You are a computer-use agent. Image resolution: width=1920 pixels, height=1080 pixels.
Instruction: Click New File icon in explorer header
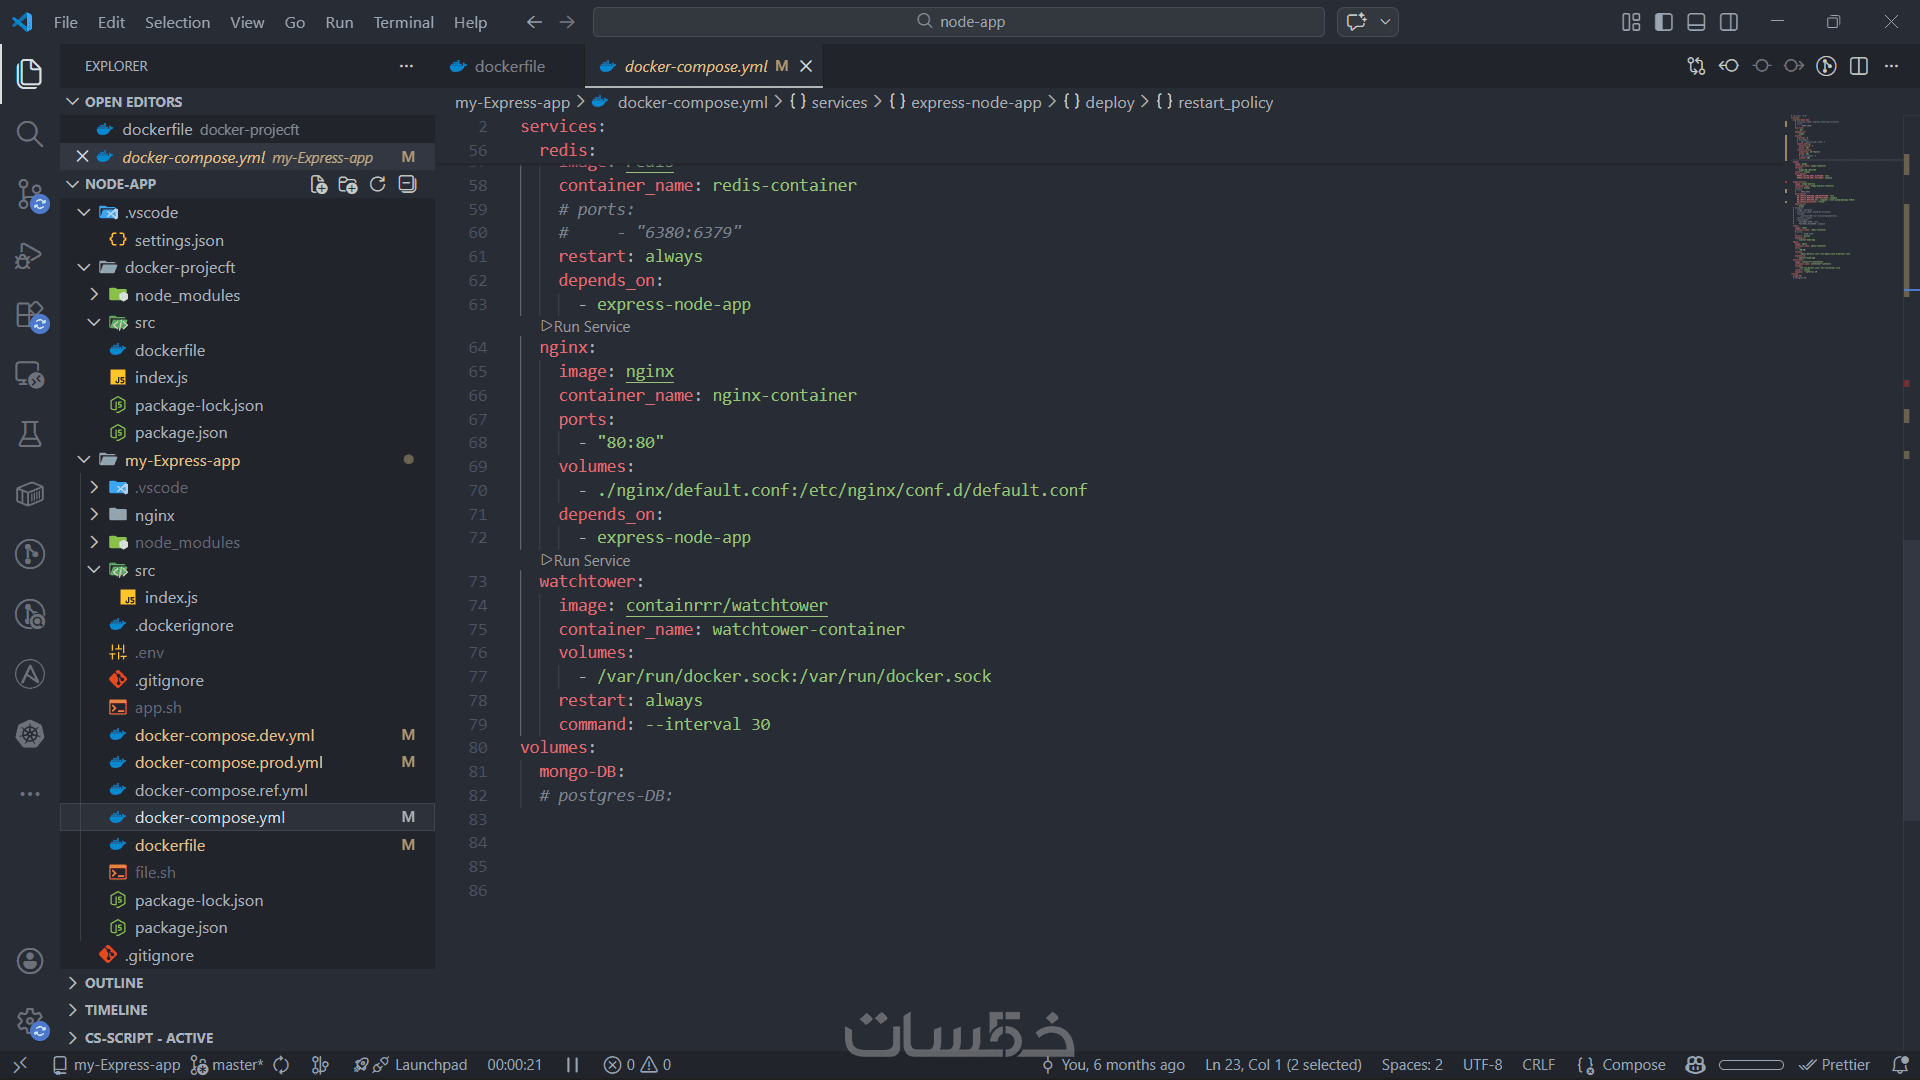[x=318, y=184]
